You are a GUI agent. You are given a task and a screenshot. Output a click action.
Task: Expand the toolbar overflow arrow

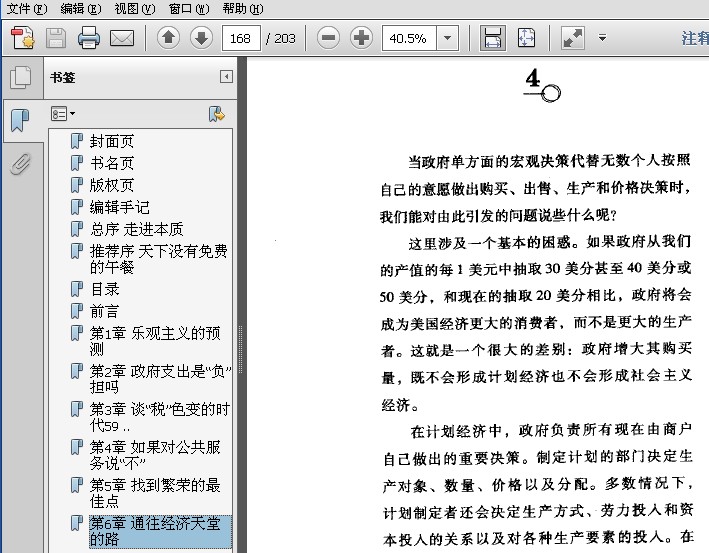coord(602,39)
